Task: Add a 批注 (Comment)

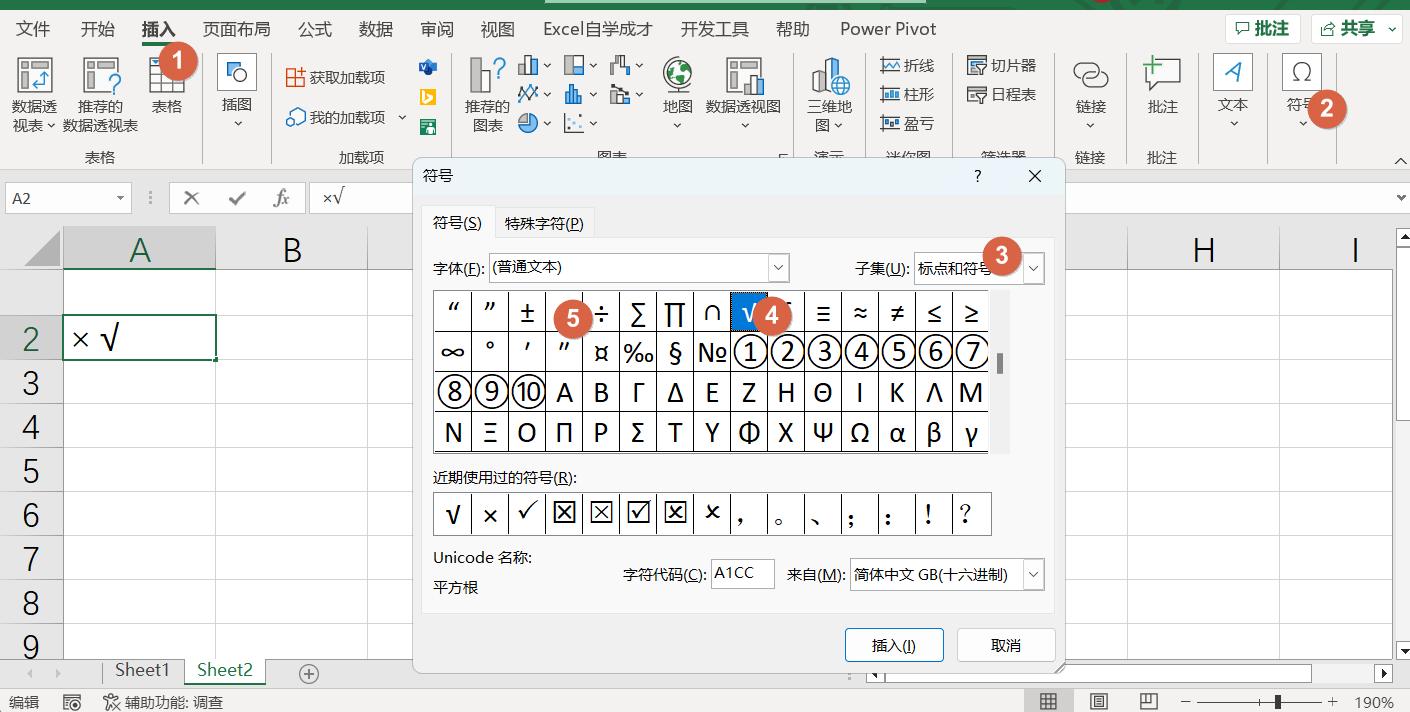Action: [1160, 90]
